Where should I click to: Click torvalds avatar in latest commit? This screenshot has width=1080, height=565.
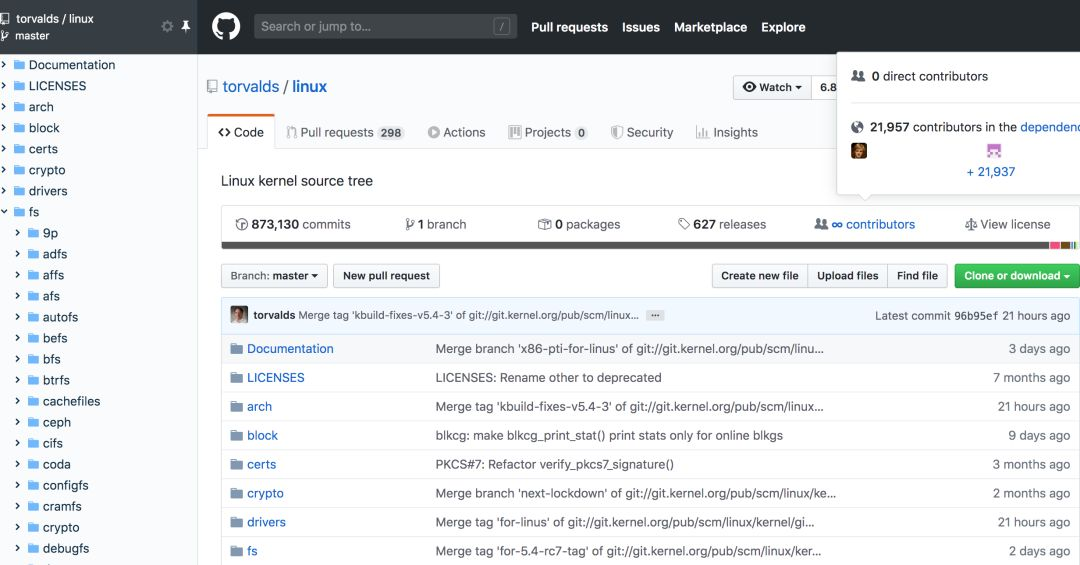[x=239, y=315]
